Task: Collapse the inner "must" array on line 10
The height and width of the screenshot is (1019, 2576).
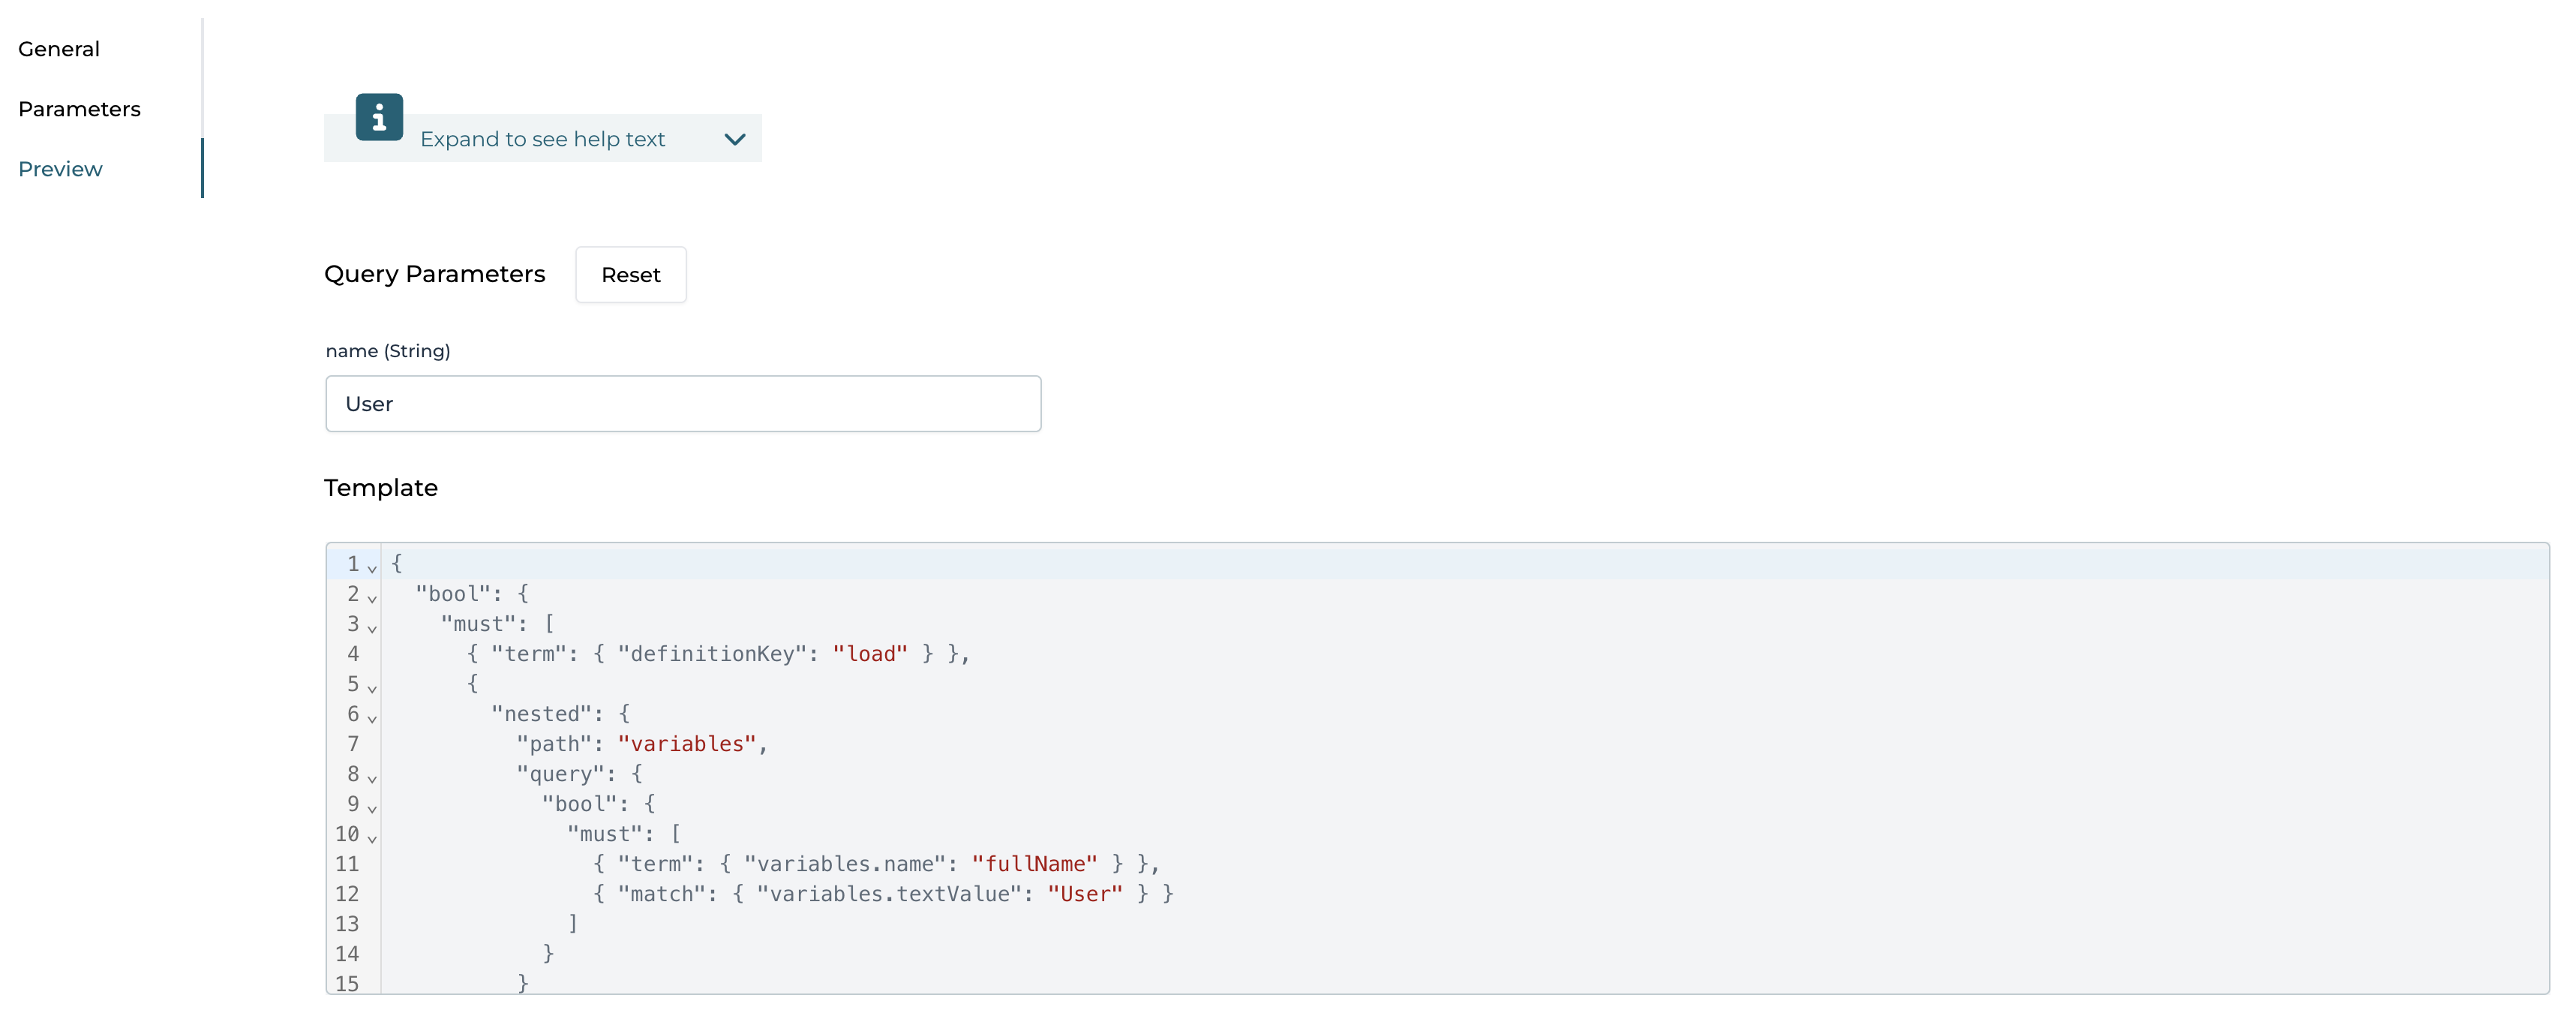Action: point(372,839)
